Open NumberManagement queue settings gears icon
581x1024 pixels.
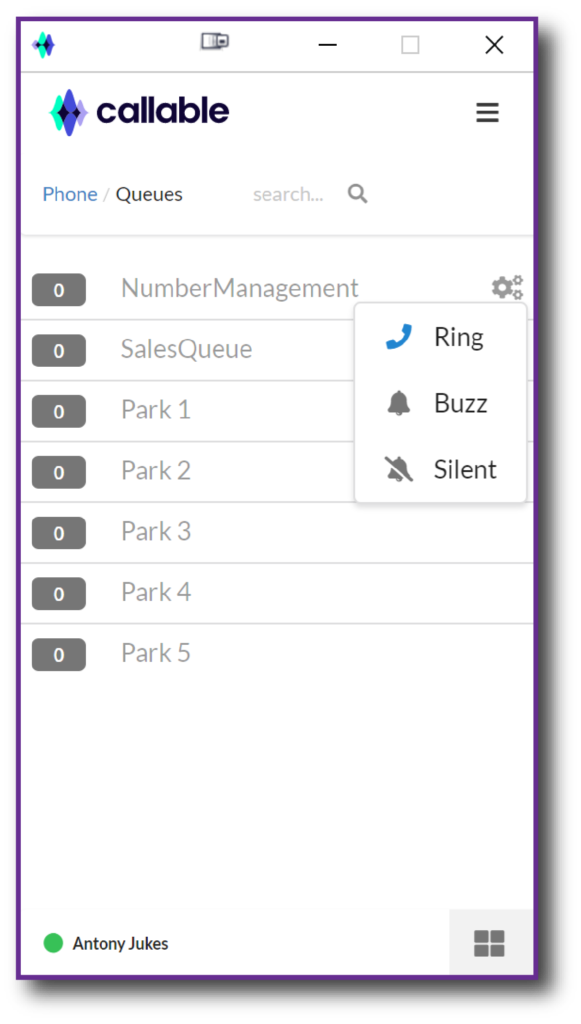[x=507, y=287]
